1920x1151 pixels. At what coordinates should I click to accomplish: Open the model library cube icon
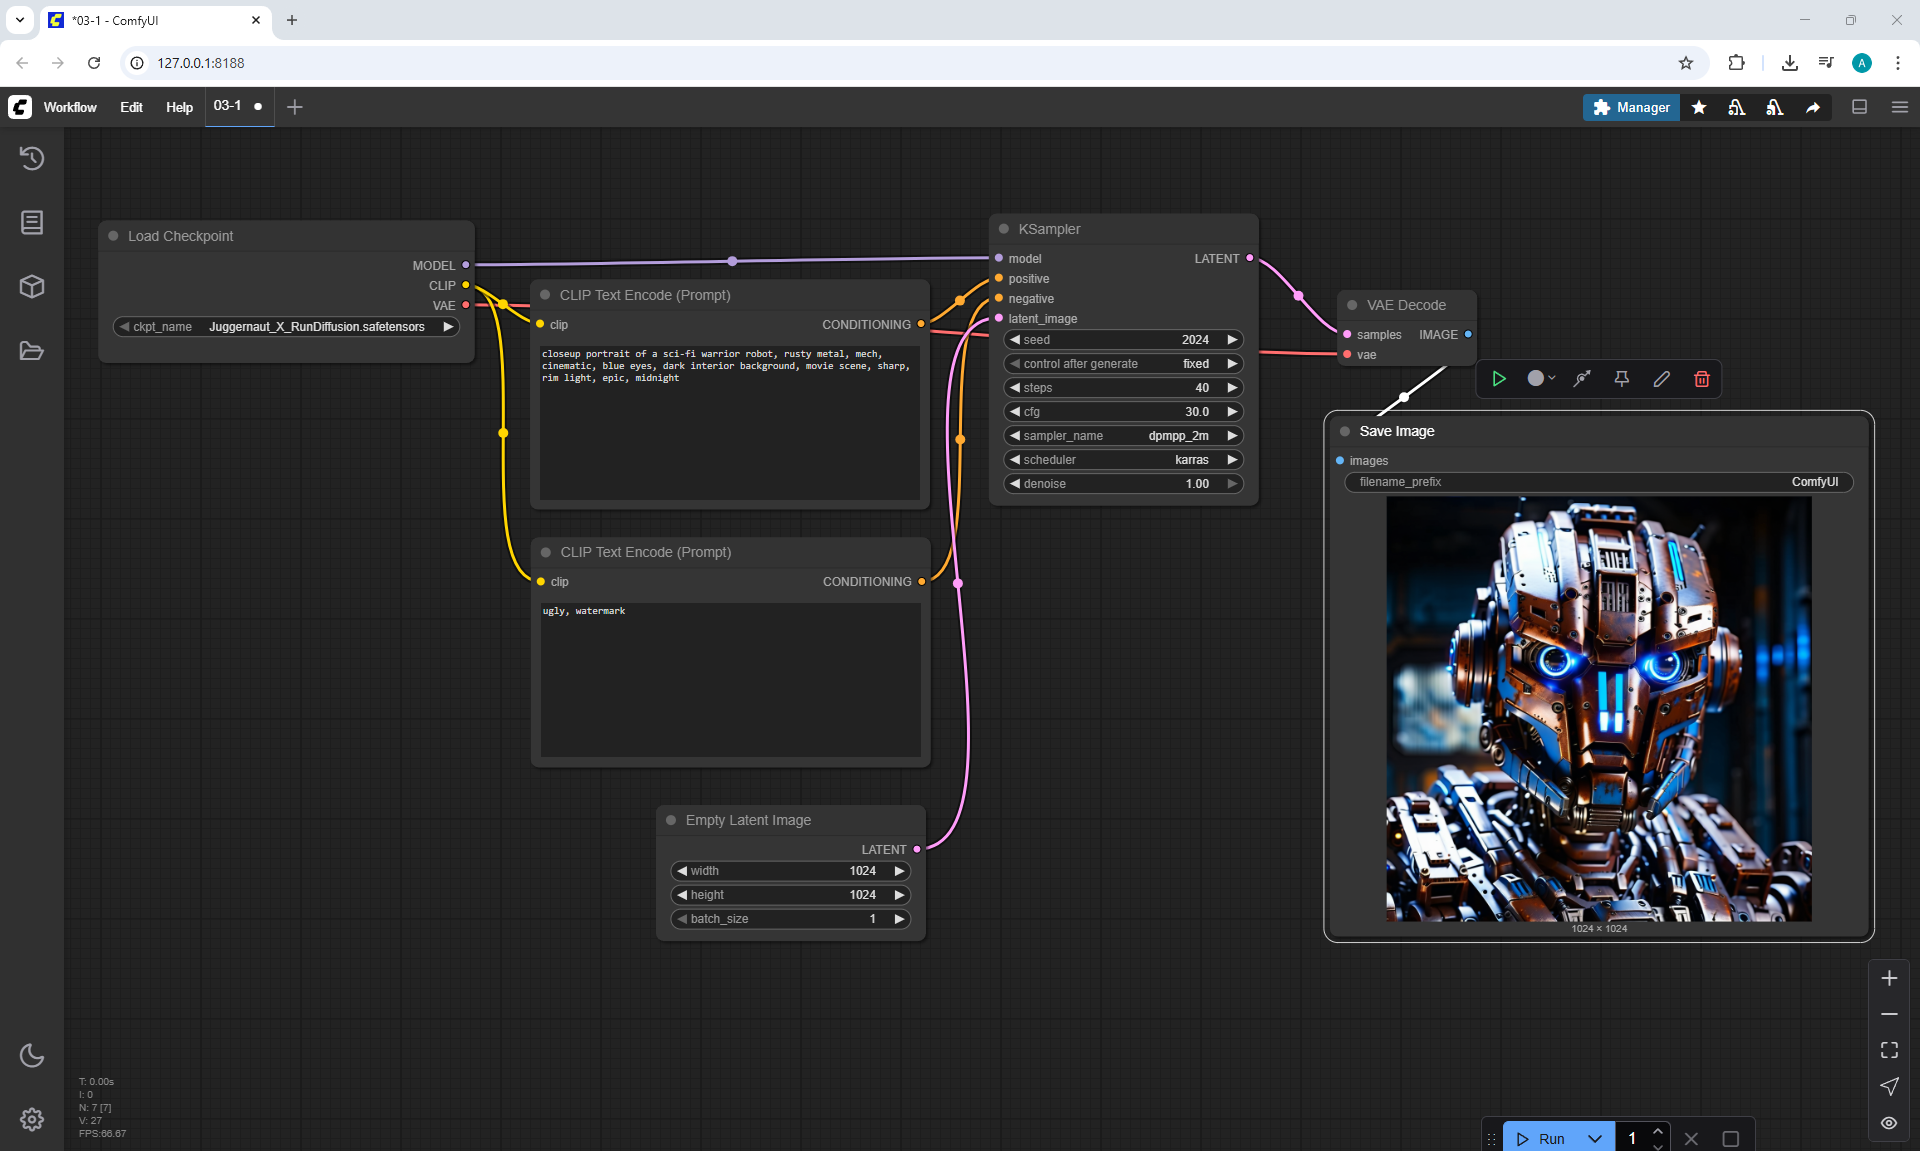[x=32, y=287]
